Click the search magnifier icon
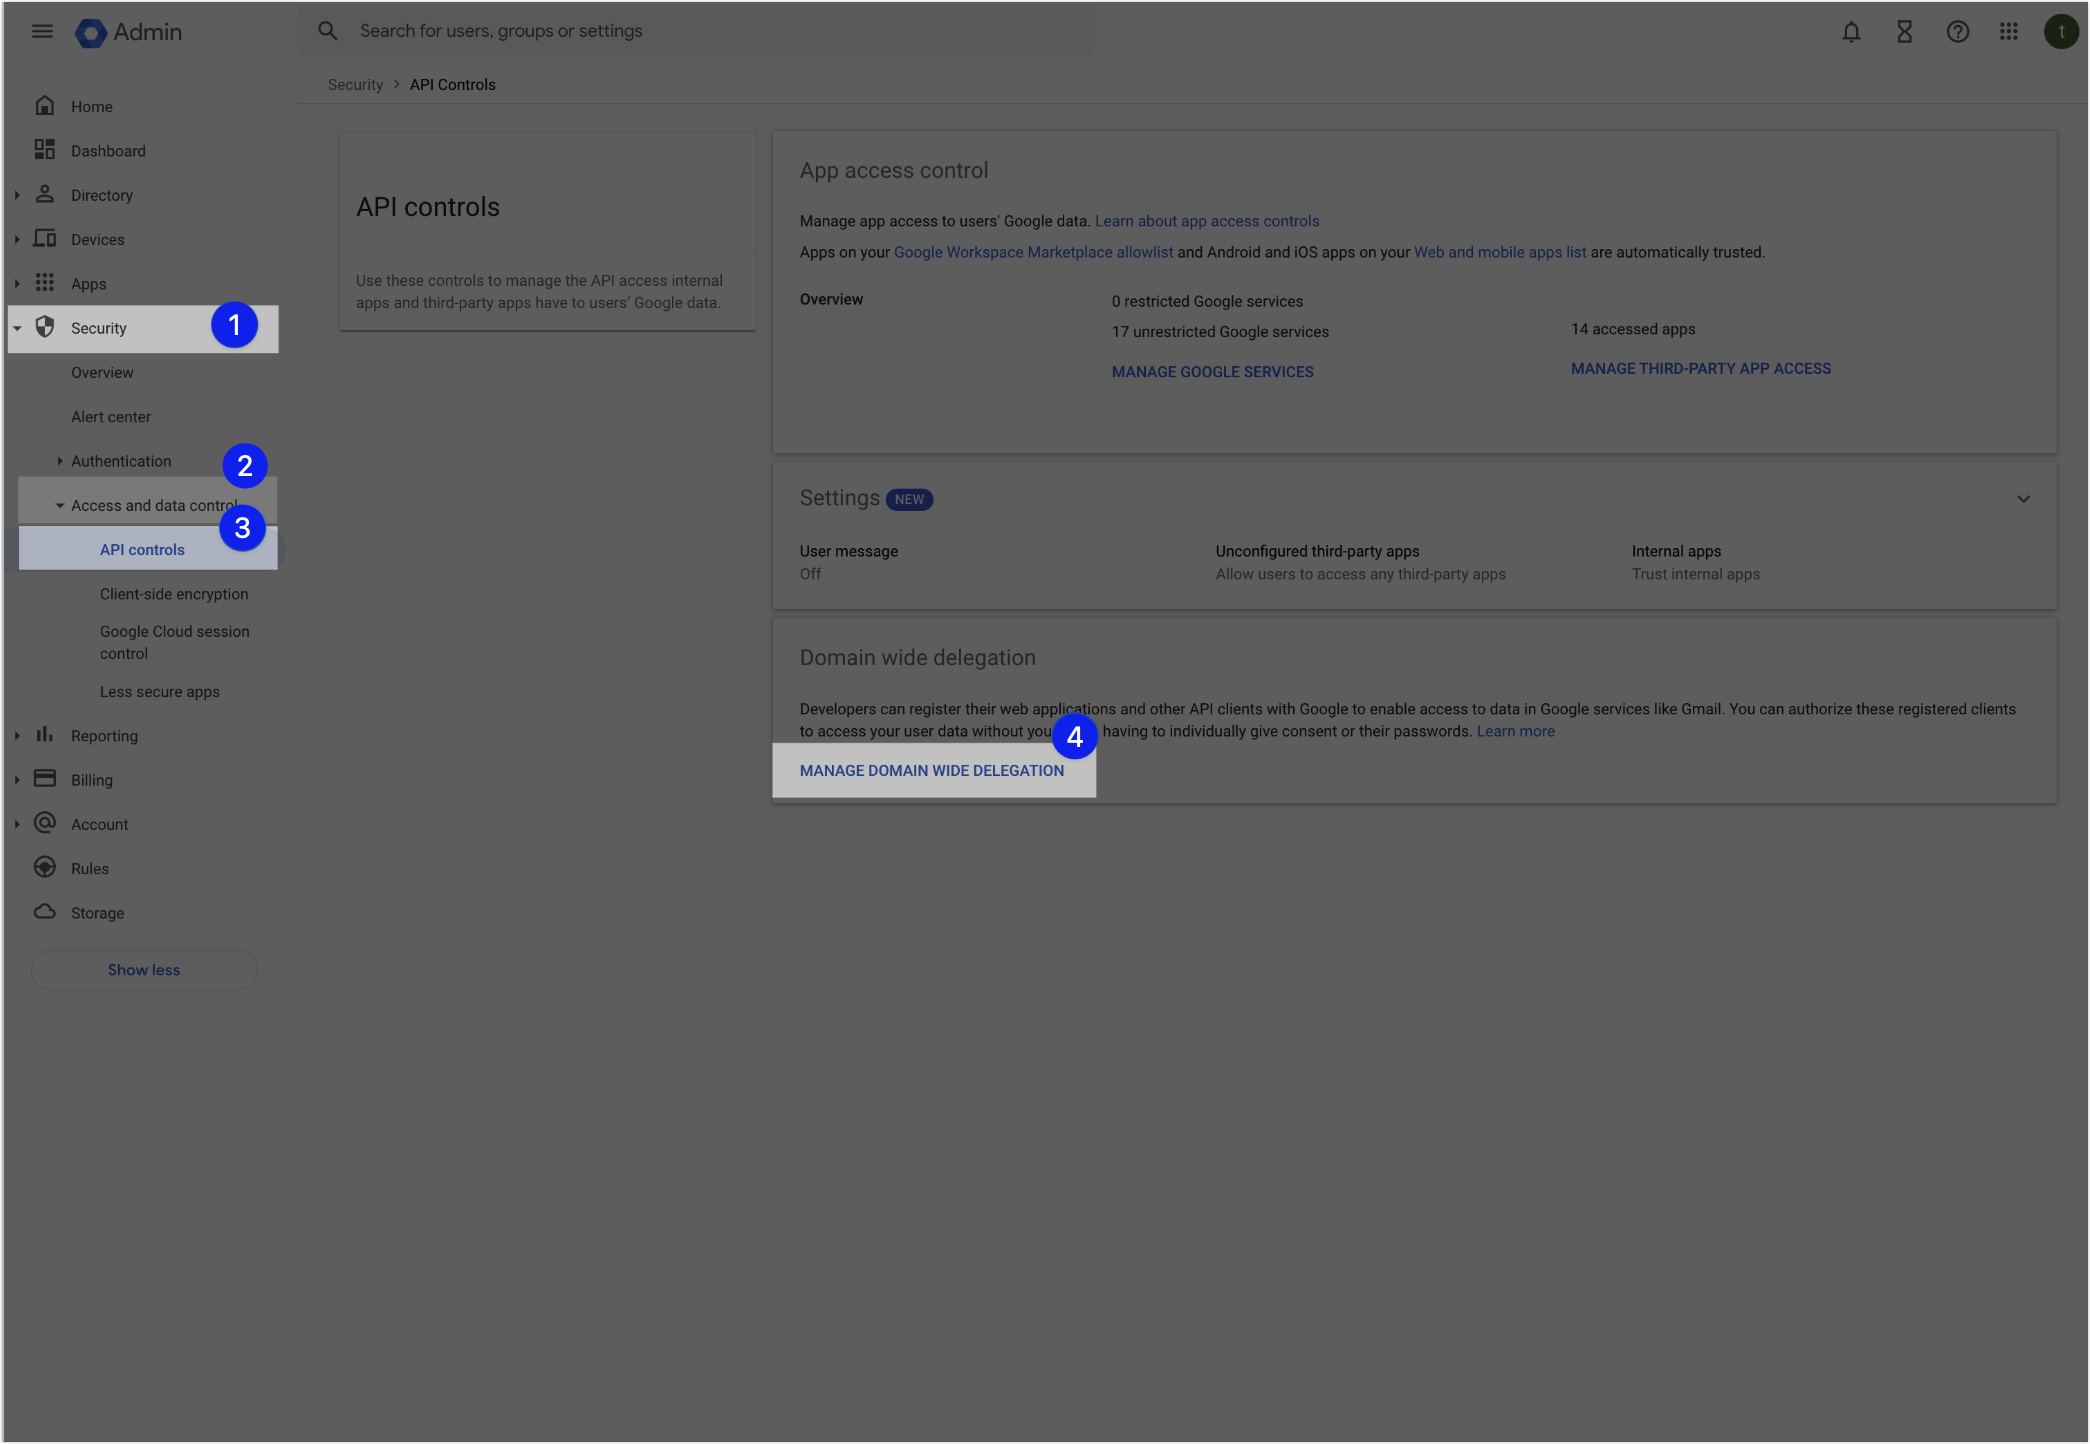 (x=328, y=31)
